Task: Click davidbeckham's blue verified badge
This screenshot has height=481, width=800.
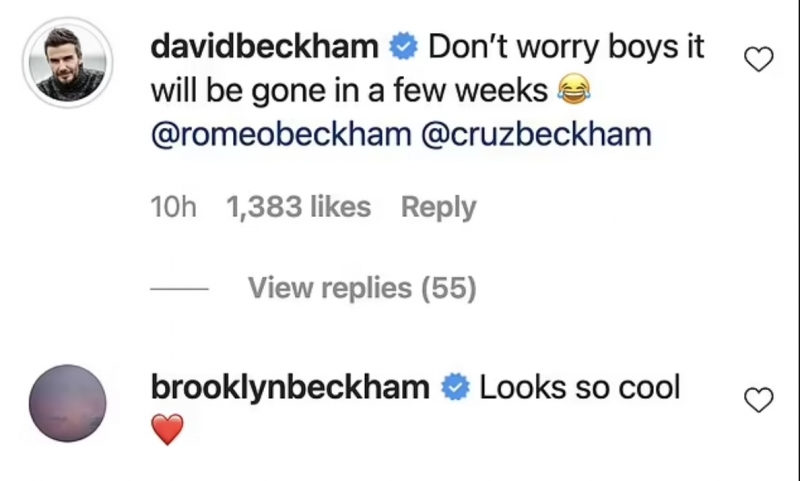Action: [x=404, y=47]
